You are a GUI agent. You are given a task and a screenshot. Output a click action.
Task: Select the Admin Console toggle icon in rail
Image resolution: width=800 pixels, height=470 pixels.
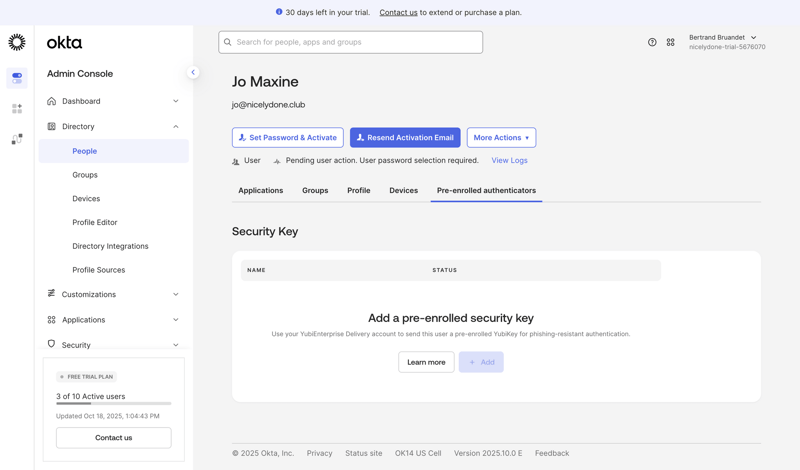17,78
